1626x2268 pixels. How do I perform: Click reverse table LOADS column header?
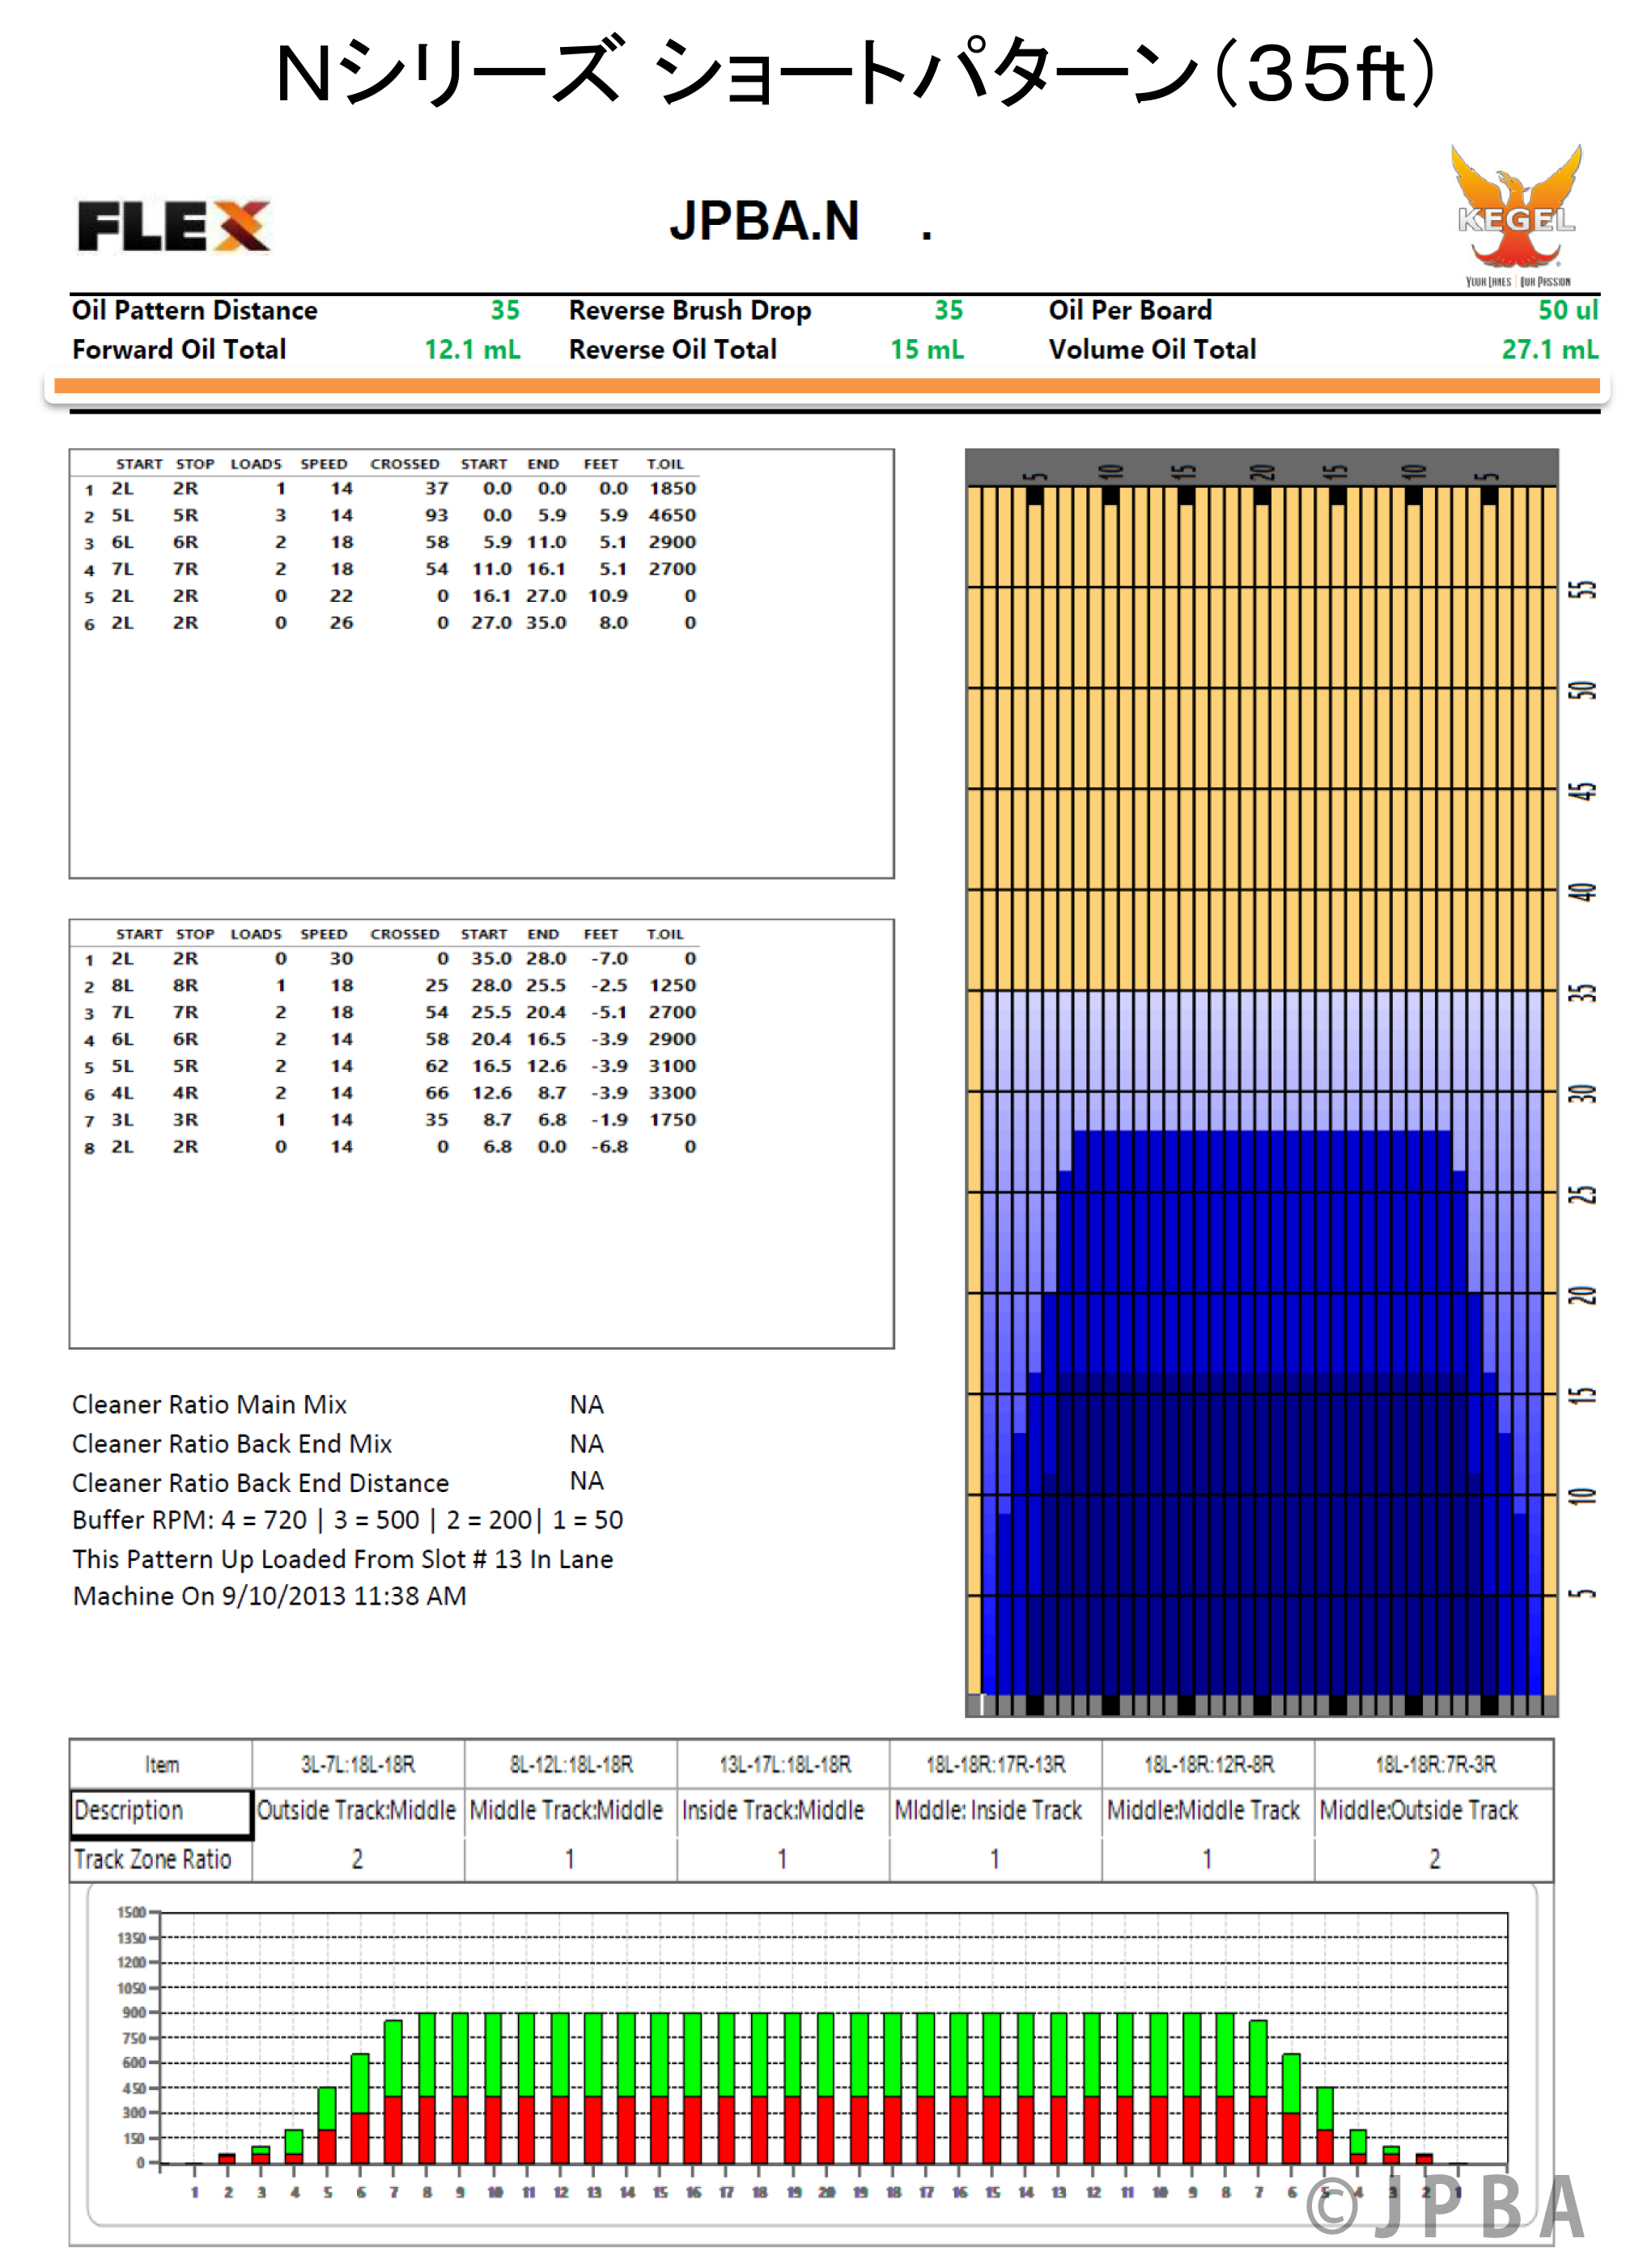(256, 934)
